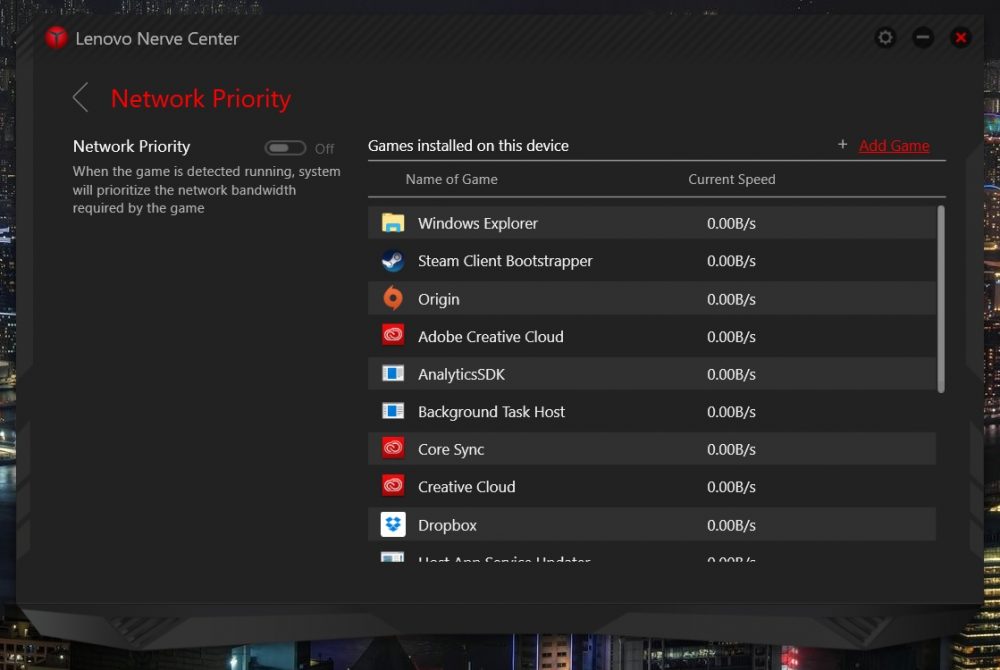1000x670 pixels.
Task: Click the Network Priority description text
Action: [206, 189]
